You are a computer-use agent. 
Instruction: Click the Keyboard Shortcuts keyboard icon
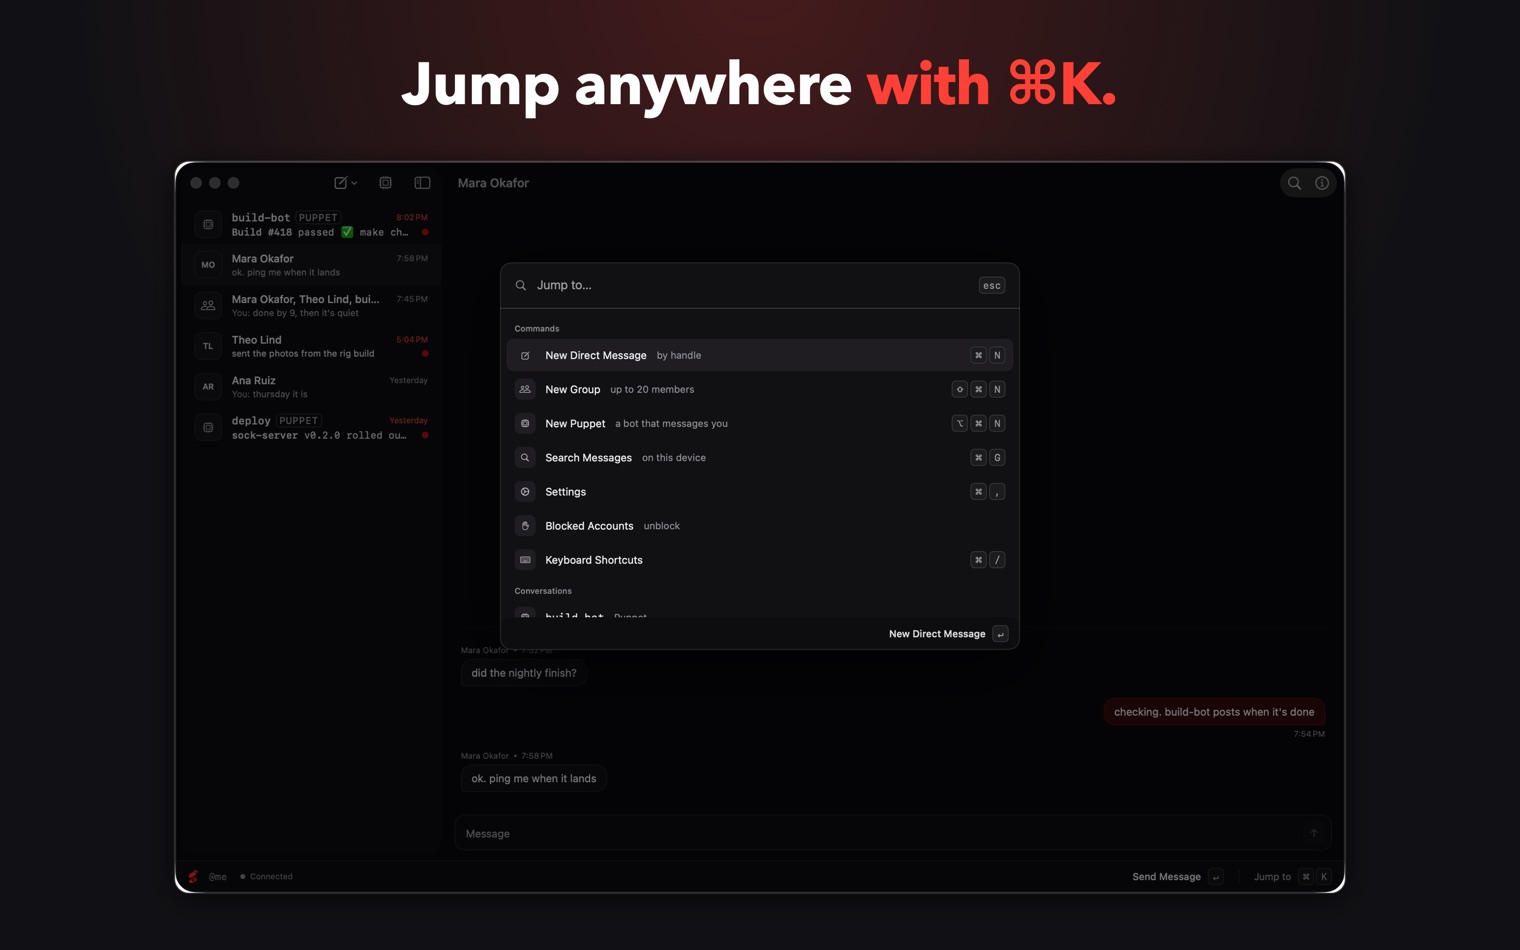point(525,559)
